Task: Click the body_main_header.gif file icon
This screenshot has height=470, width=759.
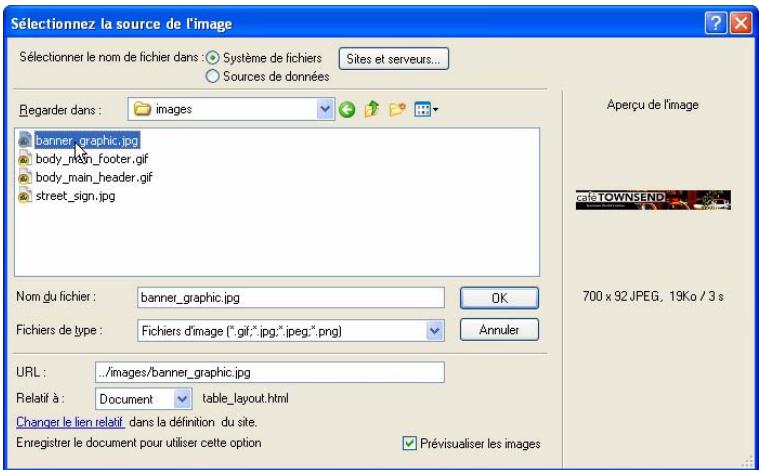Action: pyautogui.click(x=25, y=177)
